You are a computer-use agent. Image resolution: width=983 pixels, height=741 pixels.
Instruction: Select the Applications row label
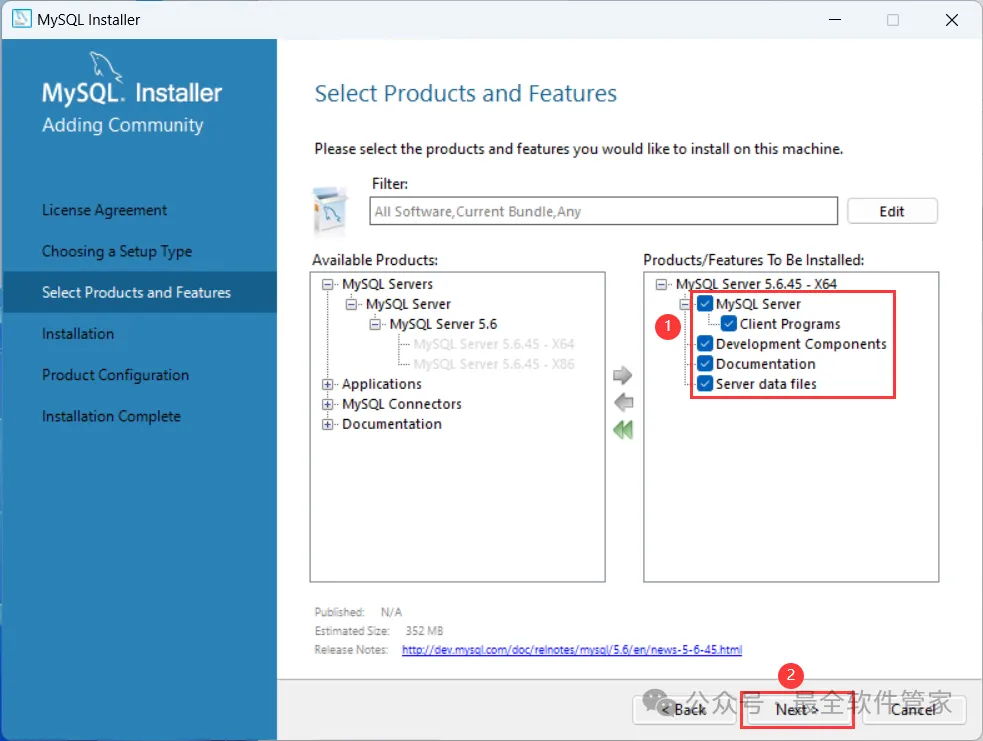click(x=382, y=384)
